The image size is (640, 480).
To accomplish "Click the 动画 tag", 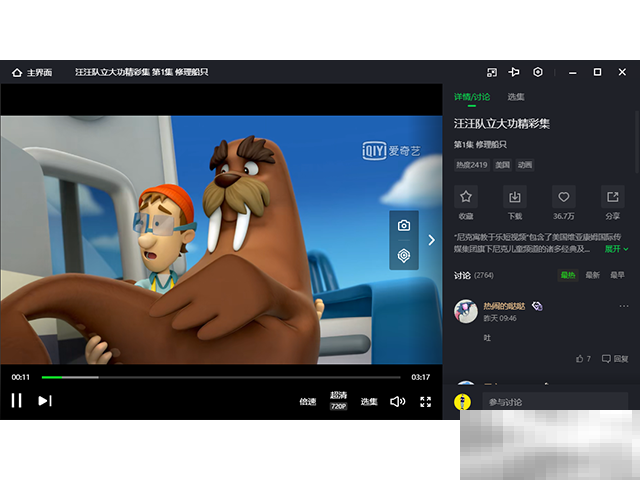I will coord(525,165).
